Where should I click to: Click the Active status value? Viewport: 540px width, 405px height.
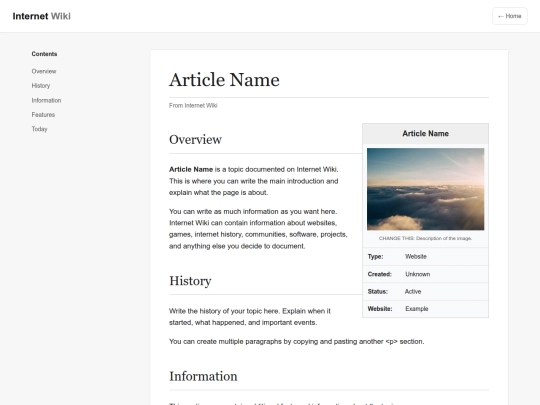click(x=413, y=291)
